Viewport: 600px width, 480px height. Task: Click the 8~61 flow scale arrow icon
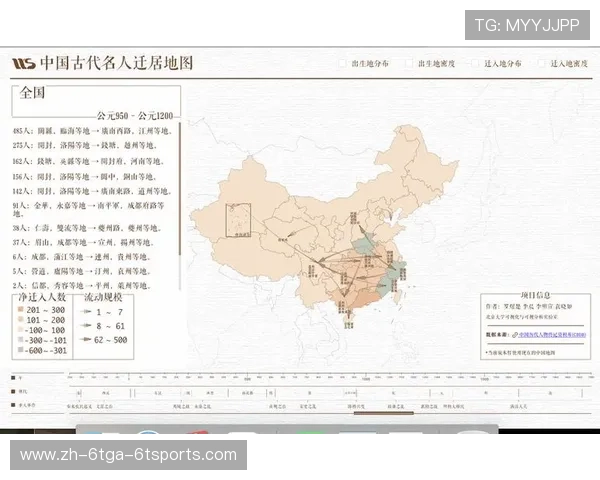point(90,325)
